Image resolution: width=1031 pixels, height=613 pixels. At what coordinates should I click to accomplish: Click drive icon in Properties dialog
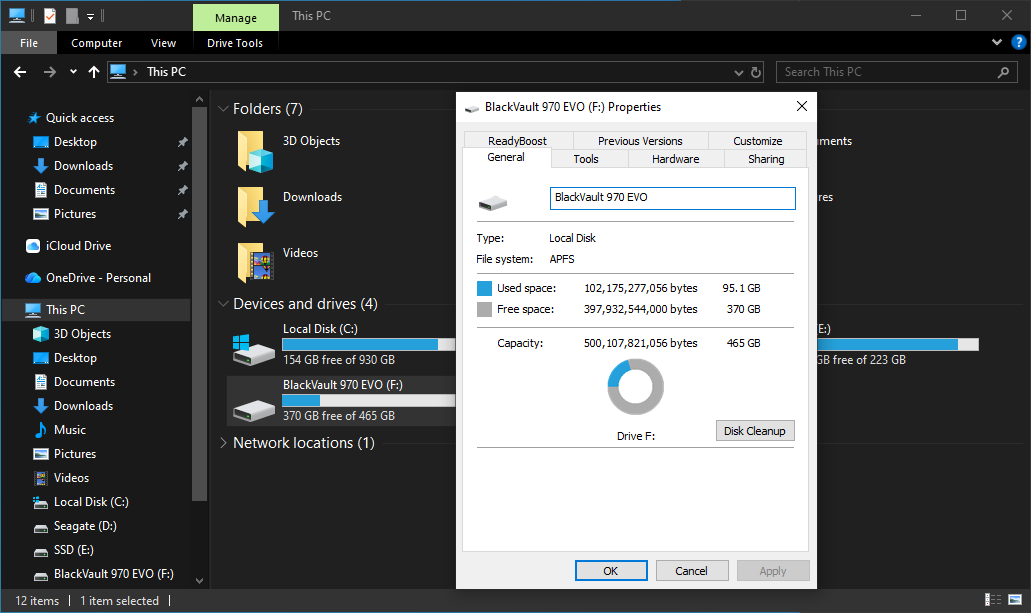pos(492,203)
